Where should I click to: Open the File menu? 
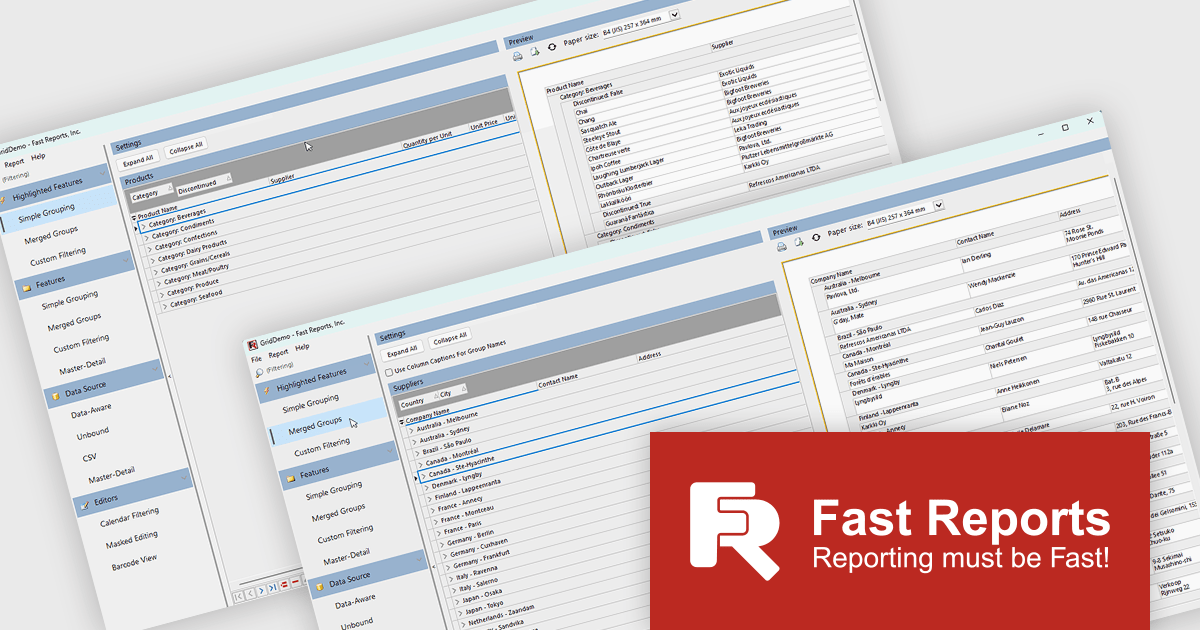click(256, 359)
